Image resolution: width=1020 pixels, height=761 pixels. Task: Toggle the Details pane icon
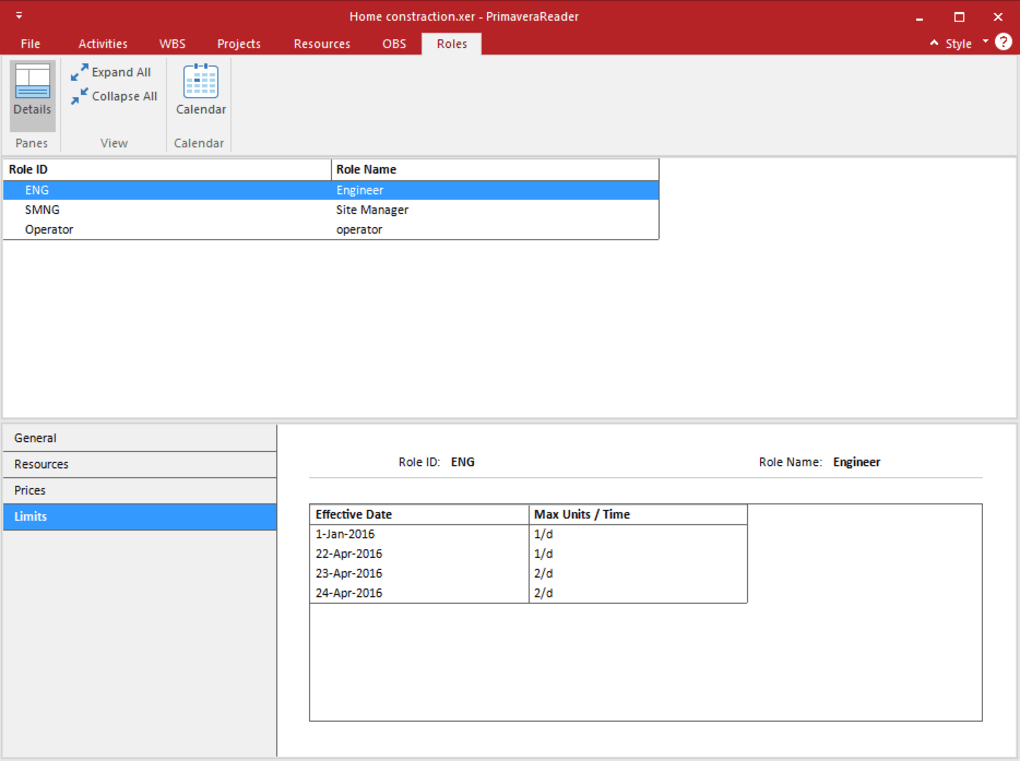point(32,91)
